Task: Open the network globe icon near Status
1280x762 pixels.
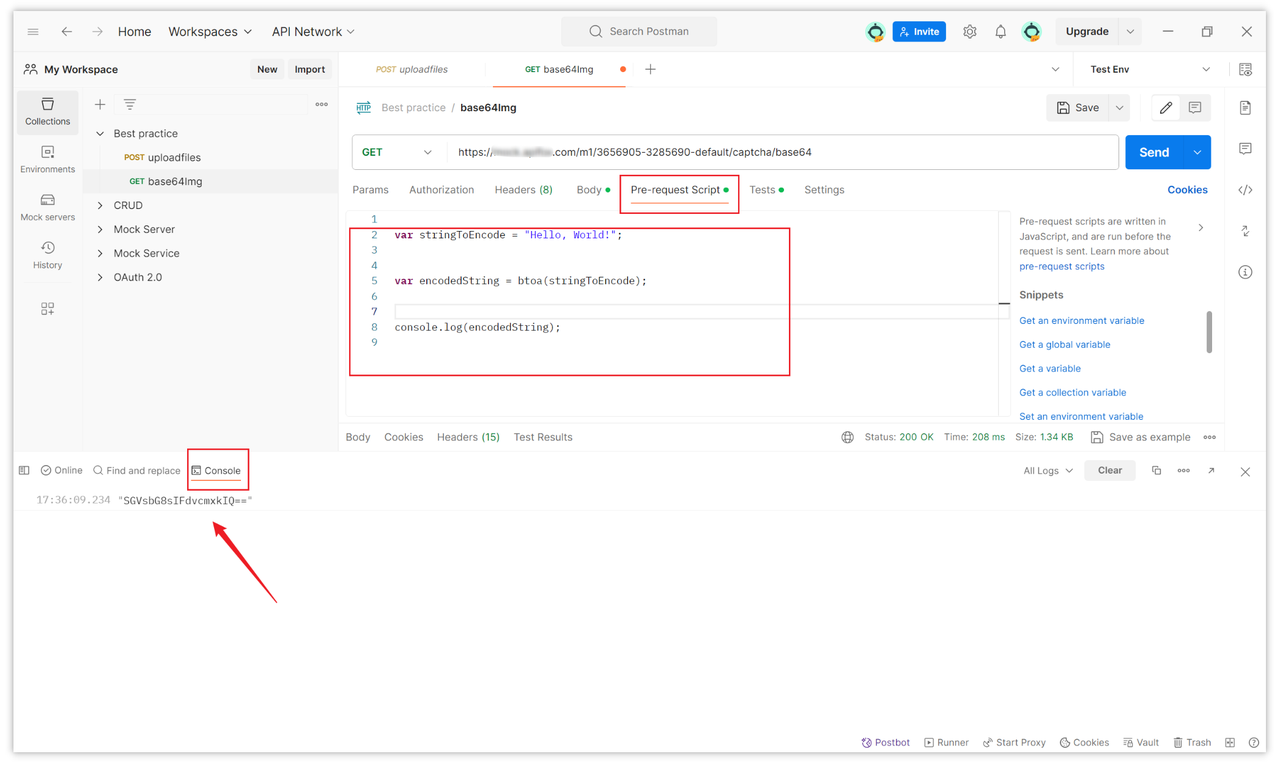Action: (847, 437)
